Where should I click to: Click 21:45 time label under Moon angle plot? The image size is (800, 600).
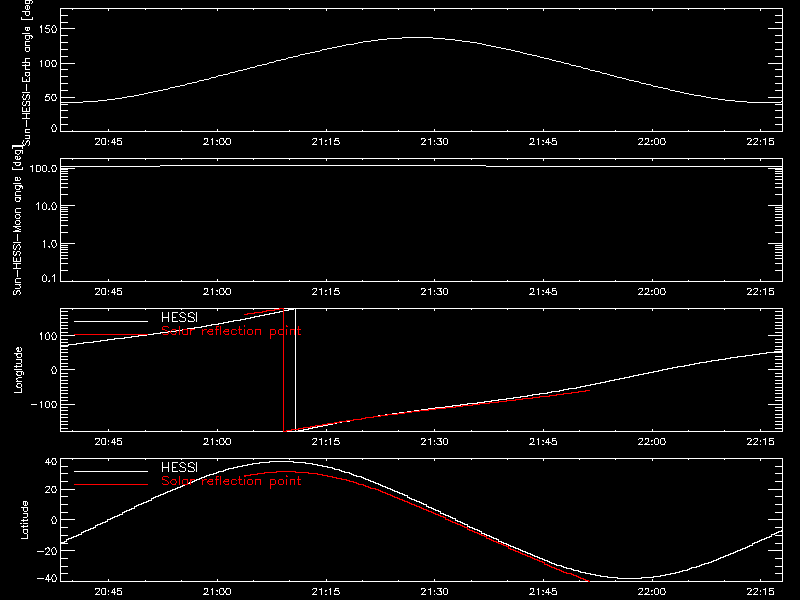[543, 292]
